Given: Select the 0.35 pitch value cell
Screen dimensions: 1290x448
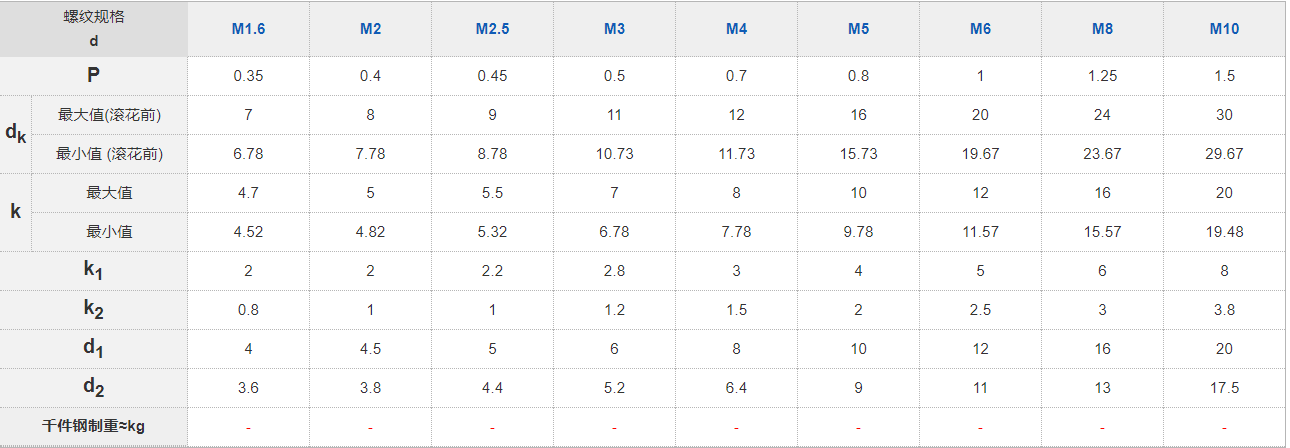Looking at the screenshot, I should coord(248,76).
